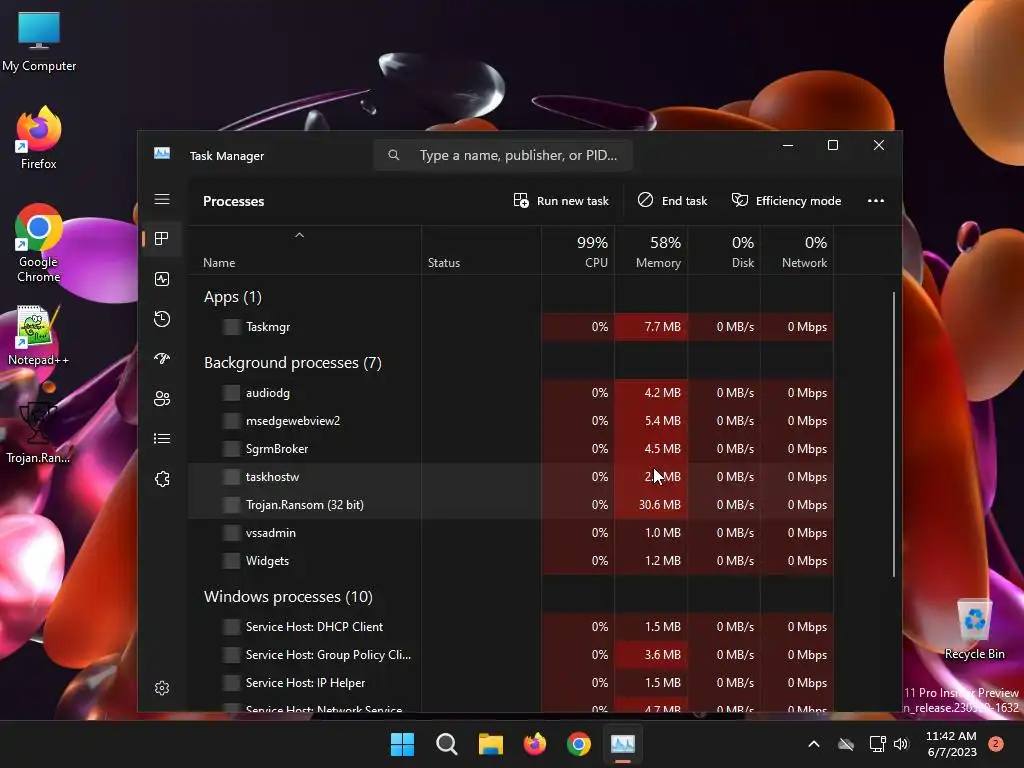Select the Taskmgr process row

point(511,327)
